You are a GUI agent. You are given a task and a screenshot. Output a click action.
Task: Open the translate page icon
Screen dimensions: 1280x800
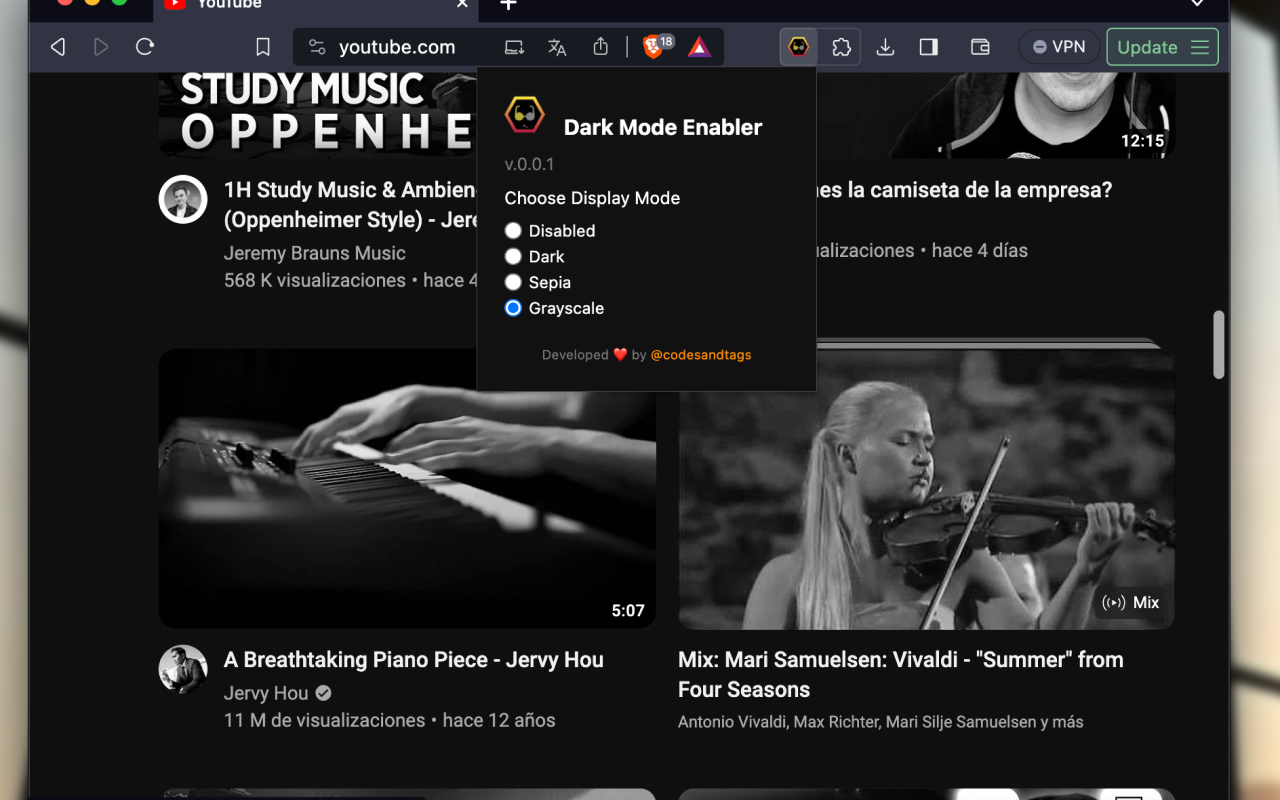pos(557,47)
